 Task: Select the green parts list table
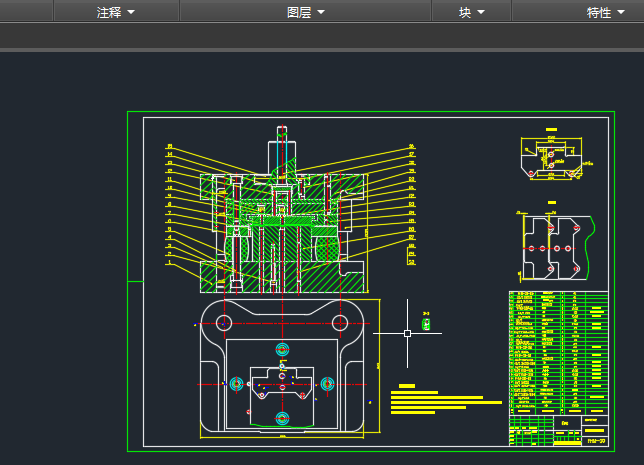(x=558, y=350)
